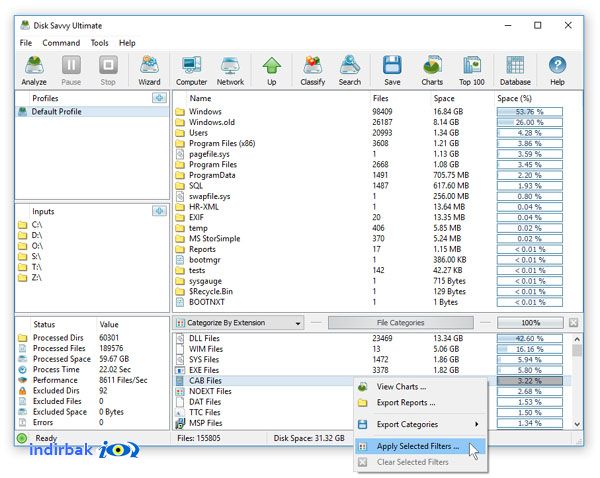Open the Charts view

(x=432, y=71)
